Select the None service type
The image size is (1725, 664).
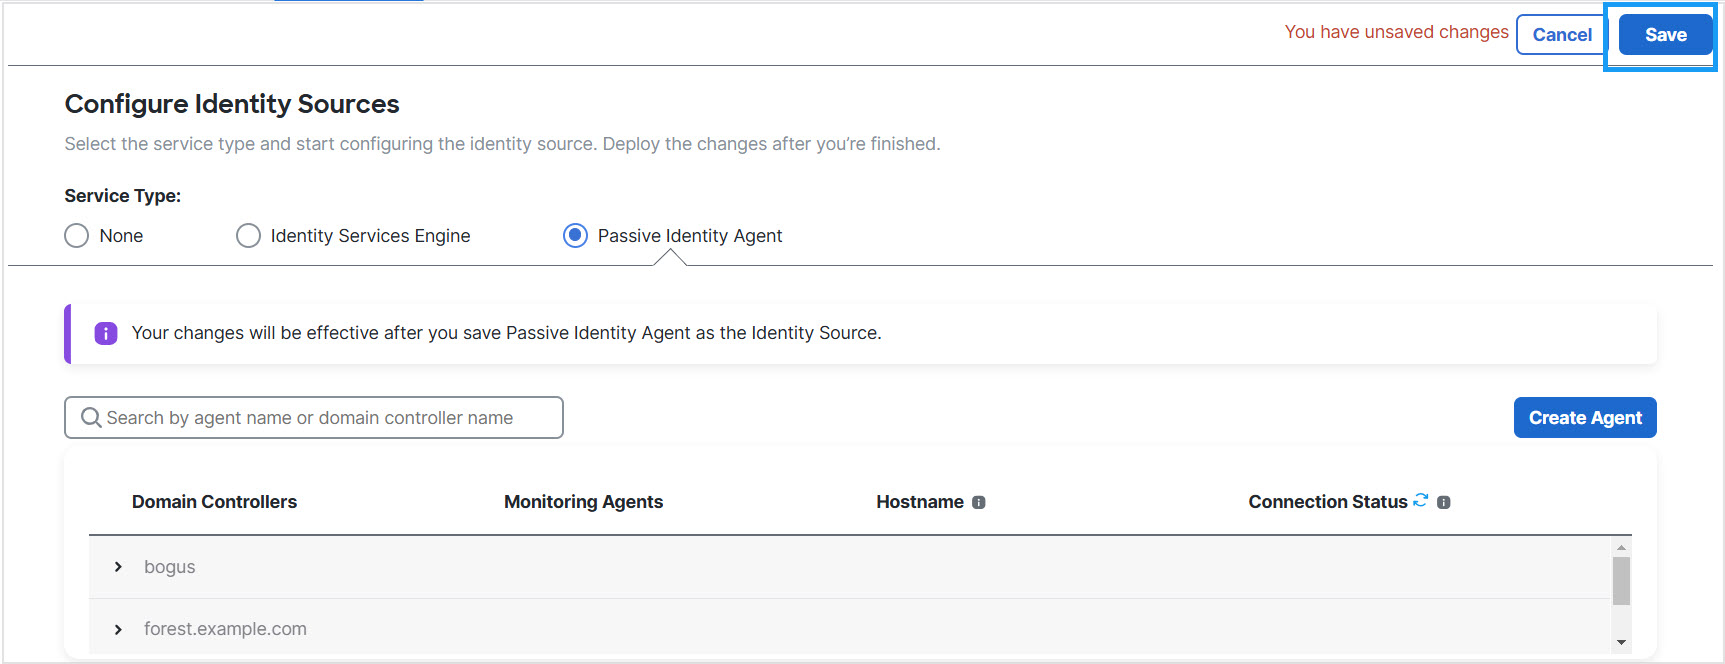76,235
